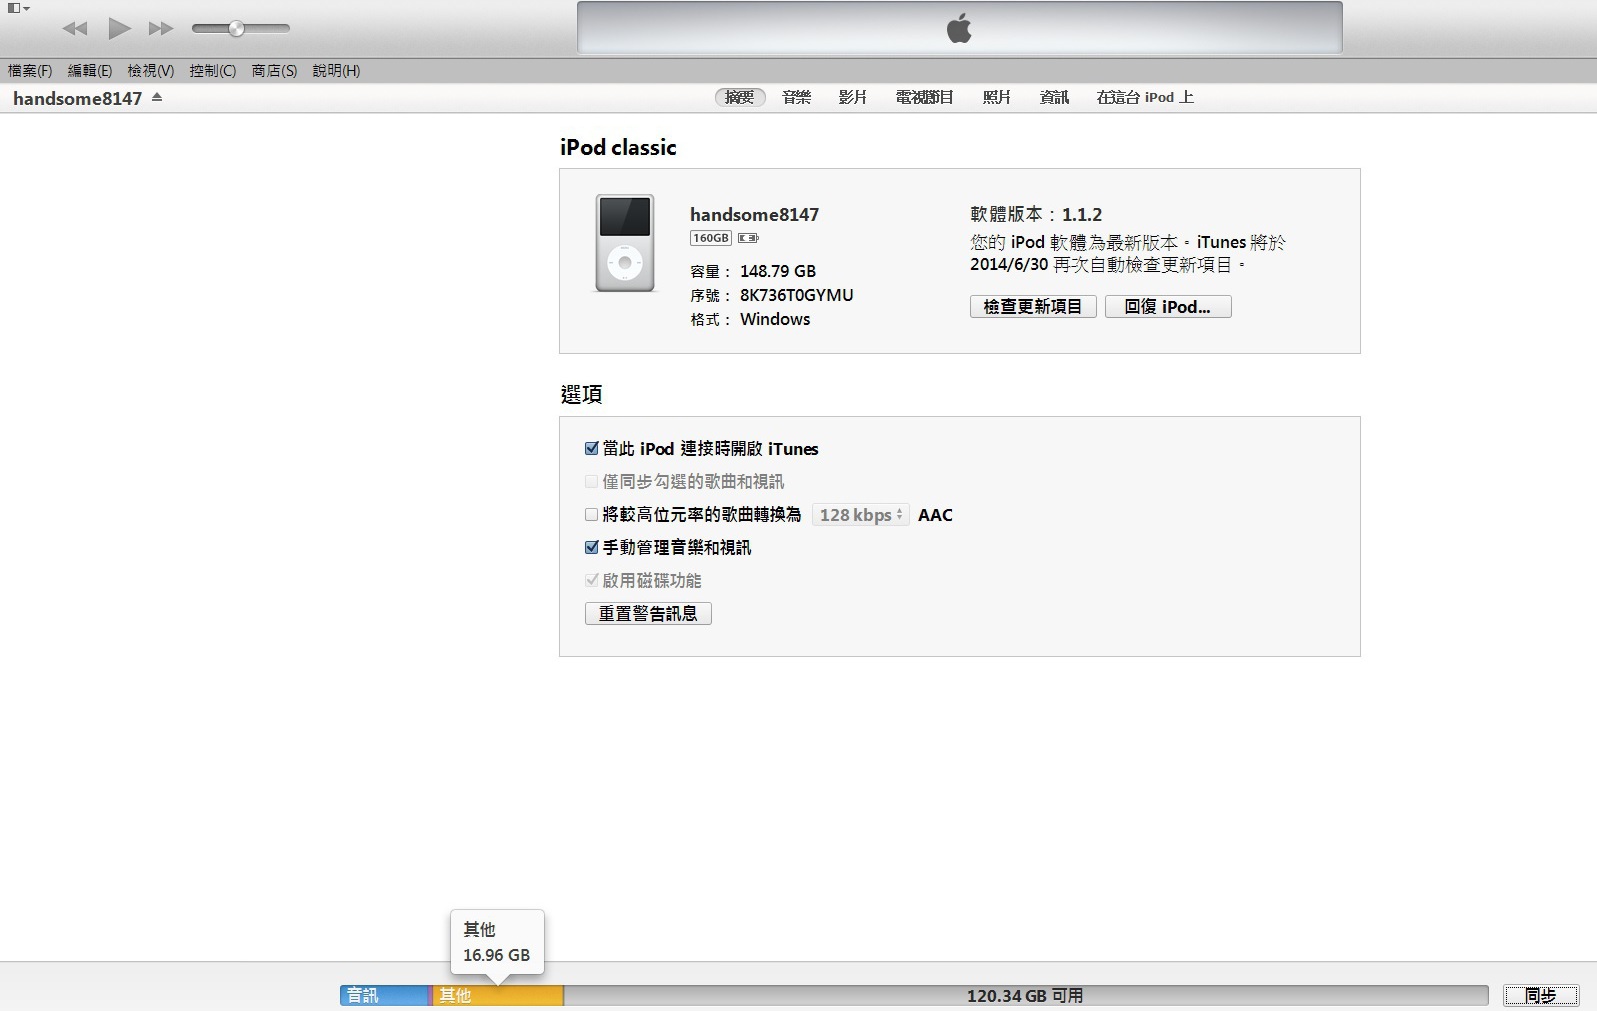Switch to the 電視節目 tab
This screenshot has width=1597, height=1011.
pyautogui.click(x=925, y=97)
